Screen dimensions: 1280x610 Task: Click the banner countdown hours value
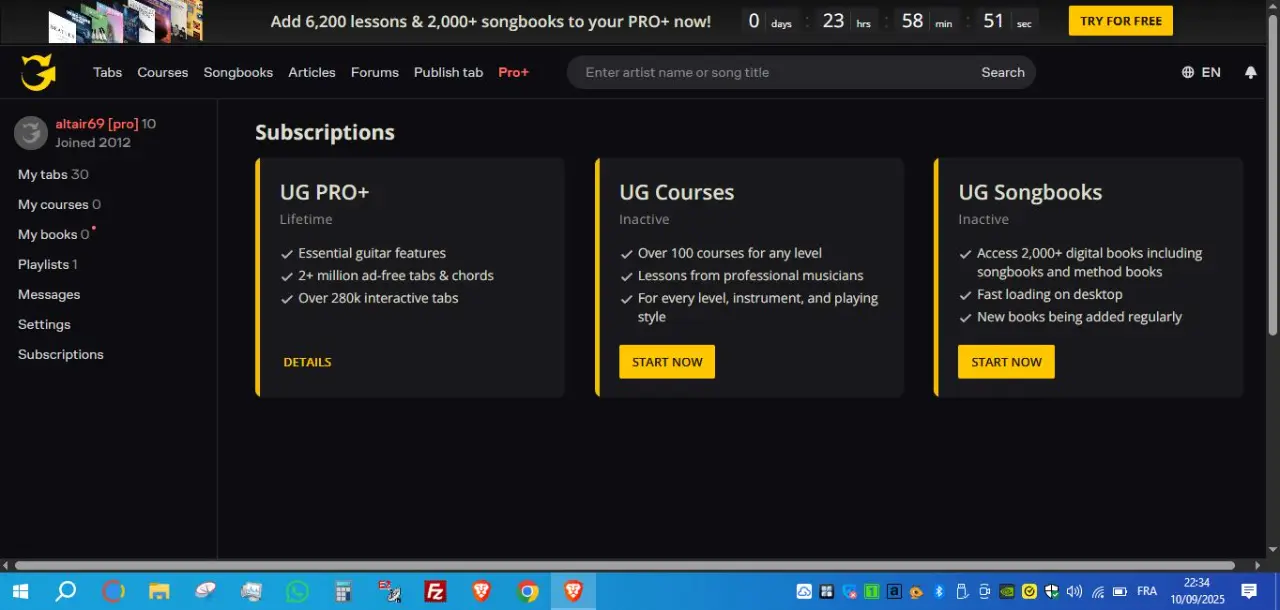tap(833, 21)
